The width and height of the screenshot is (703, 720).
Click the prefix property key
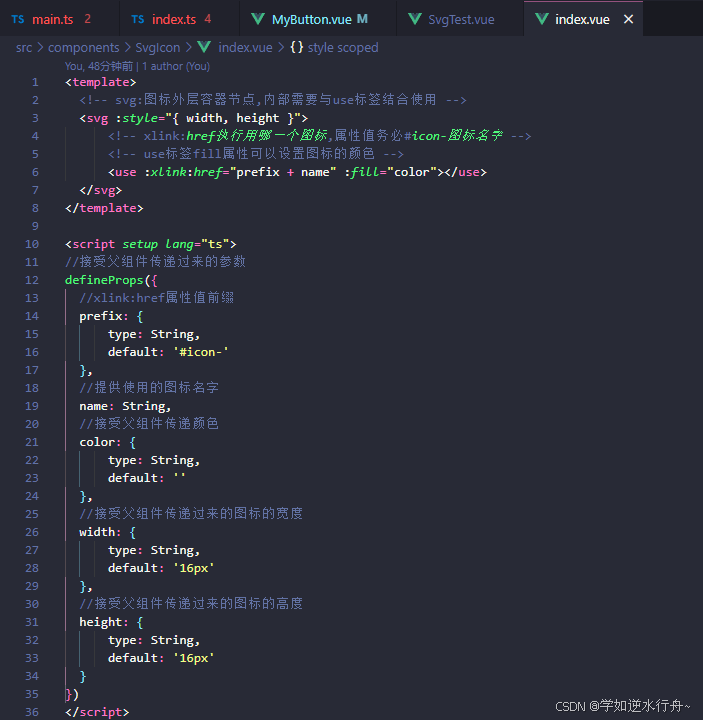click(x=101, y=316)
